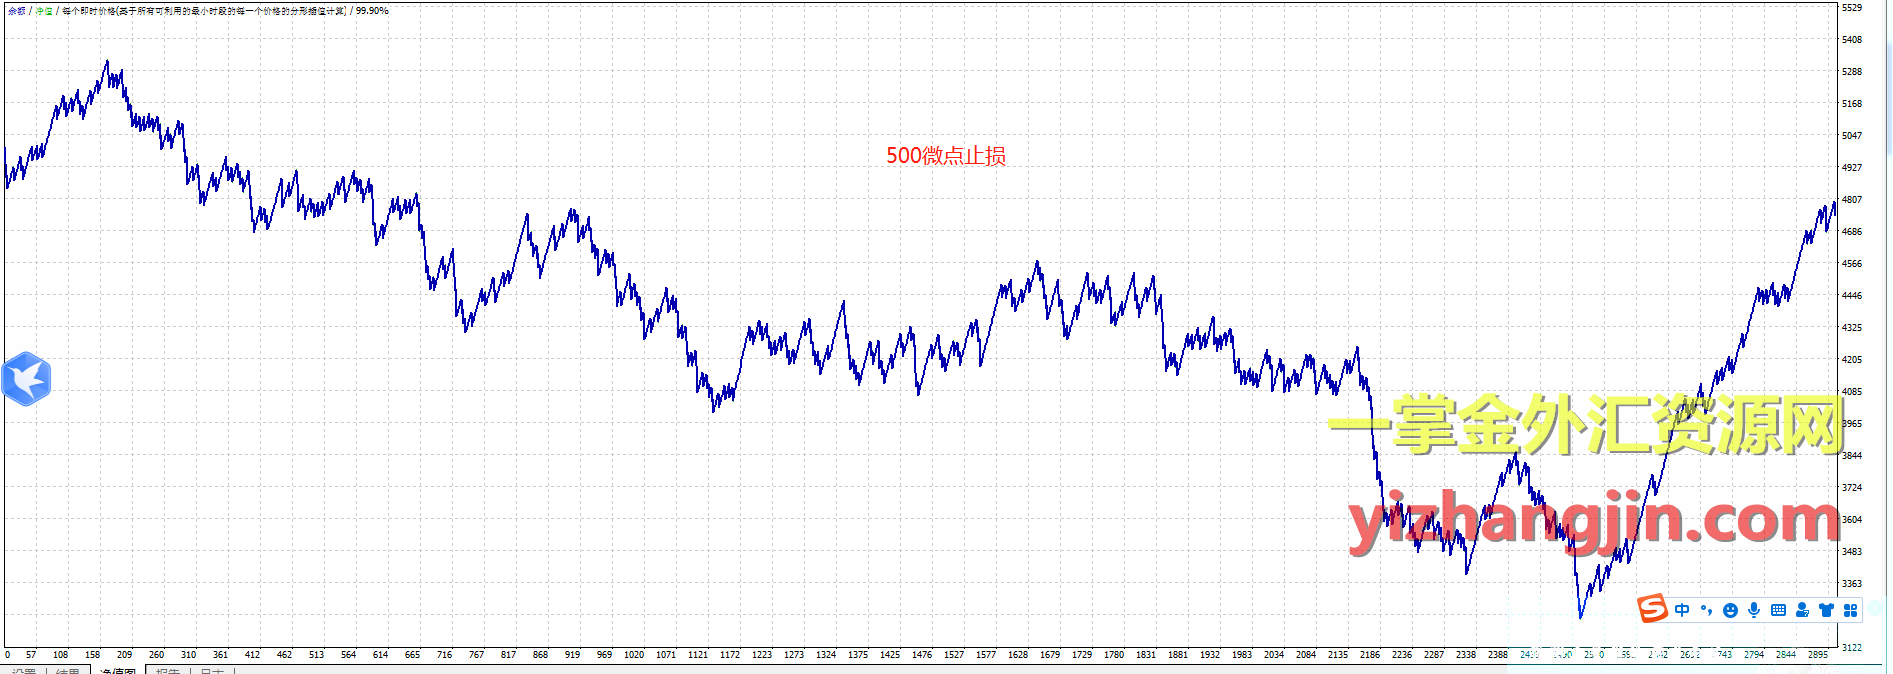Click the 5529 value on the vertical axis
Image resolution: width=1893 pixels, height=674 pixels.
[x=1852, y=8]
